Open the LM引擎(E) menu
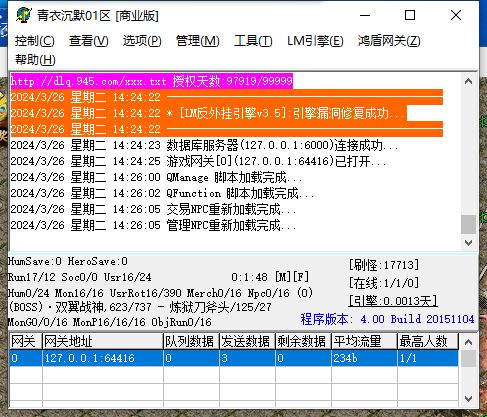Viewport: 487px width, 417px height. point(315,41)
